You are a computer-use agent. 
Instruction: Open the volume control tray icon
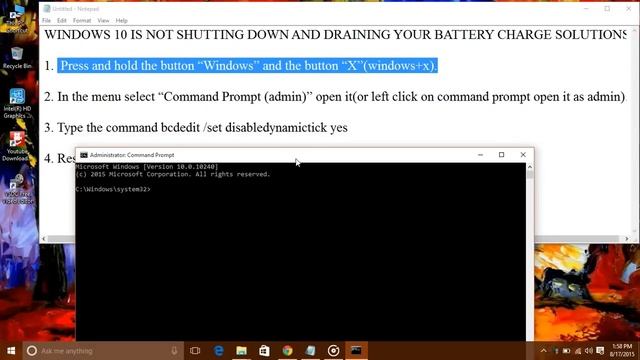pyautogui.click(x=589, y=351)
